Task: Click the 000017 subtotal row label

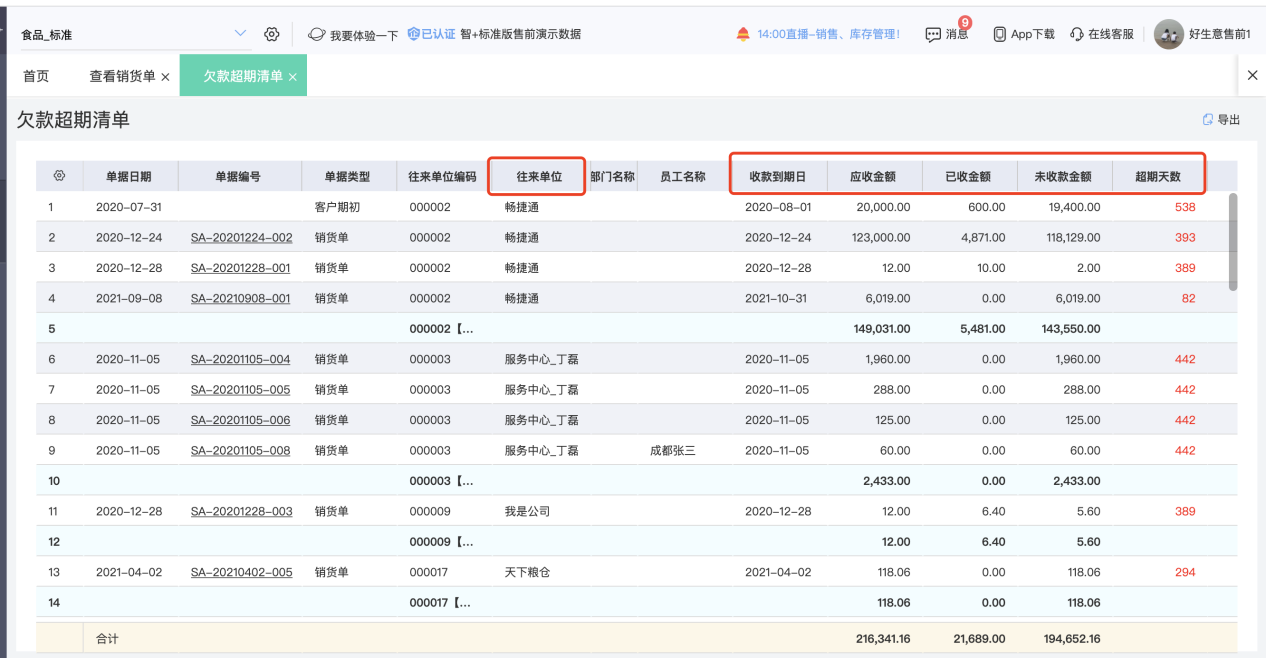Action: point(440,602)
